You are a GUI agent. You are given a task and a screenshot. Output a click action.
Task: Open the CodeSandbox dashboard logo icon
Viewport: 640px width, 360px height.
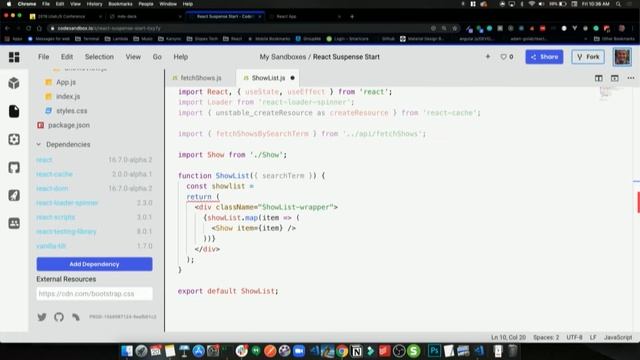[x=14, y=57]
